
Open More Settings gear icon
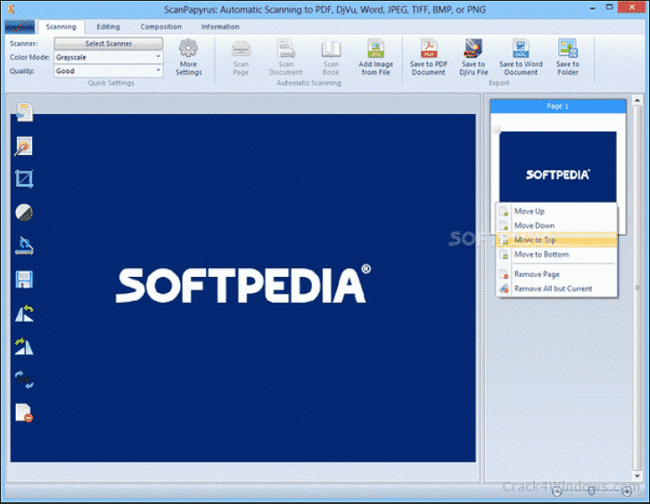click(188, 57)
